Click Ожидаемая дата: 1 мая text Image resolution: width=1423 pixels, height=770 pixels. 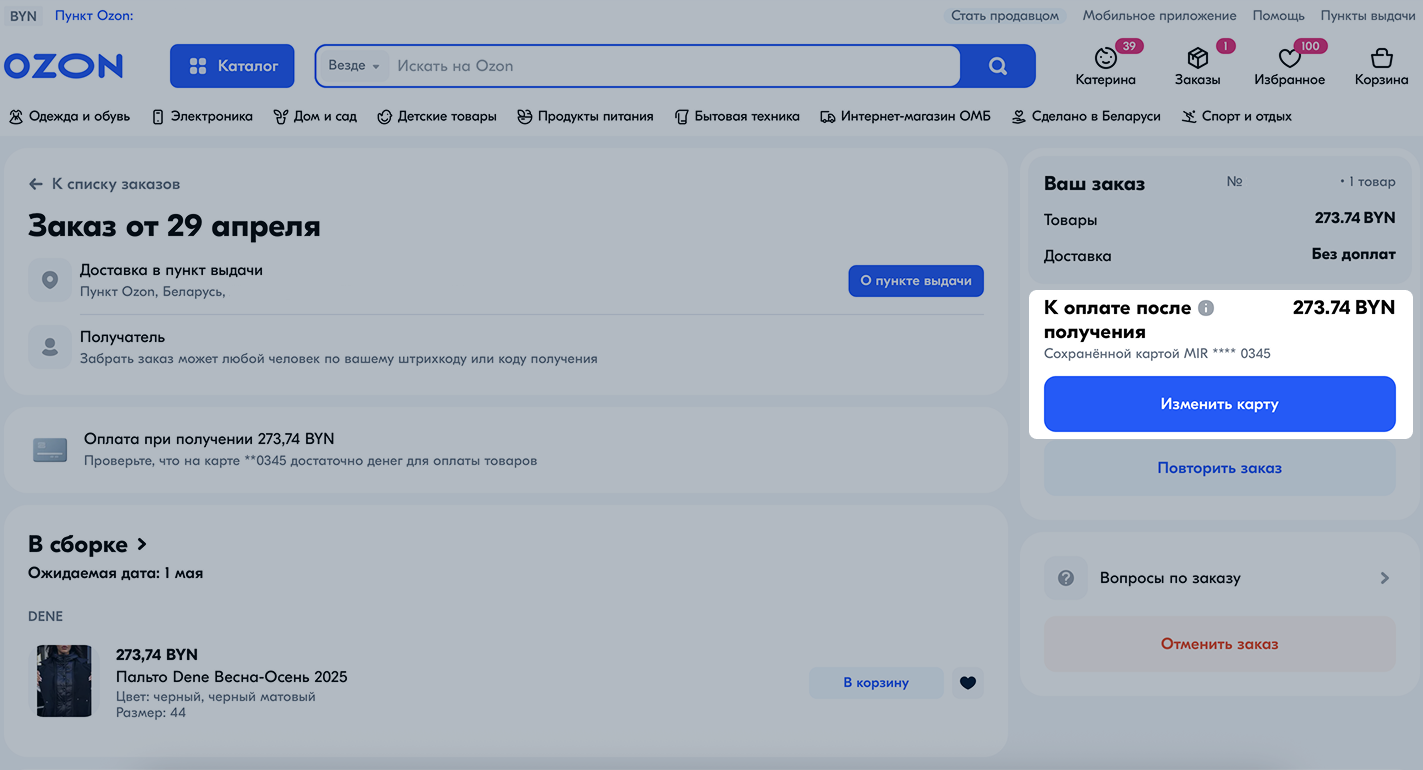[115, 573]
